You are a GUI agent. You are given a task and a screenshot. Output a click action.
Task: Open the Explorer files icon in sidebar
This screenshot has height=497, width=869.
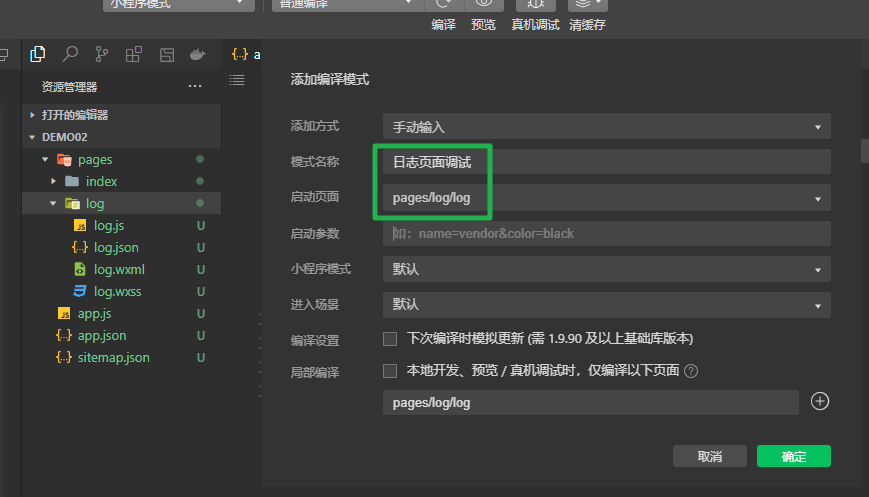click(38, 54)
